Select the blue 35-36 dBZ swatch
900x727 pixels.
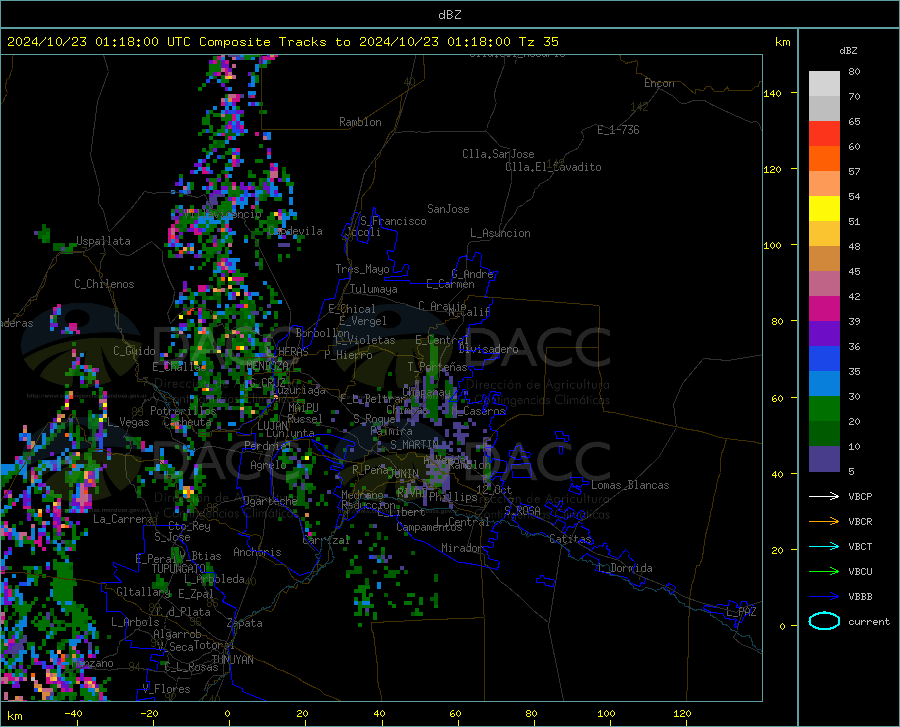[824, 359]
